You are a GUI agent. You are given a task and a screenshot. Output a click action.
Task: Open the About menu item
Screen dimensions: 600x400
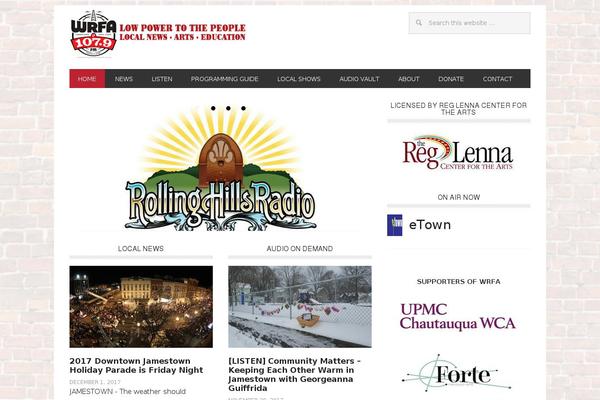409,79
